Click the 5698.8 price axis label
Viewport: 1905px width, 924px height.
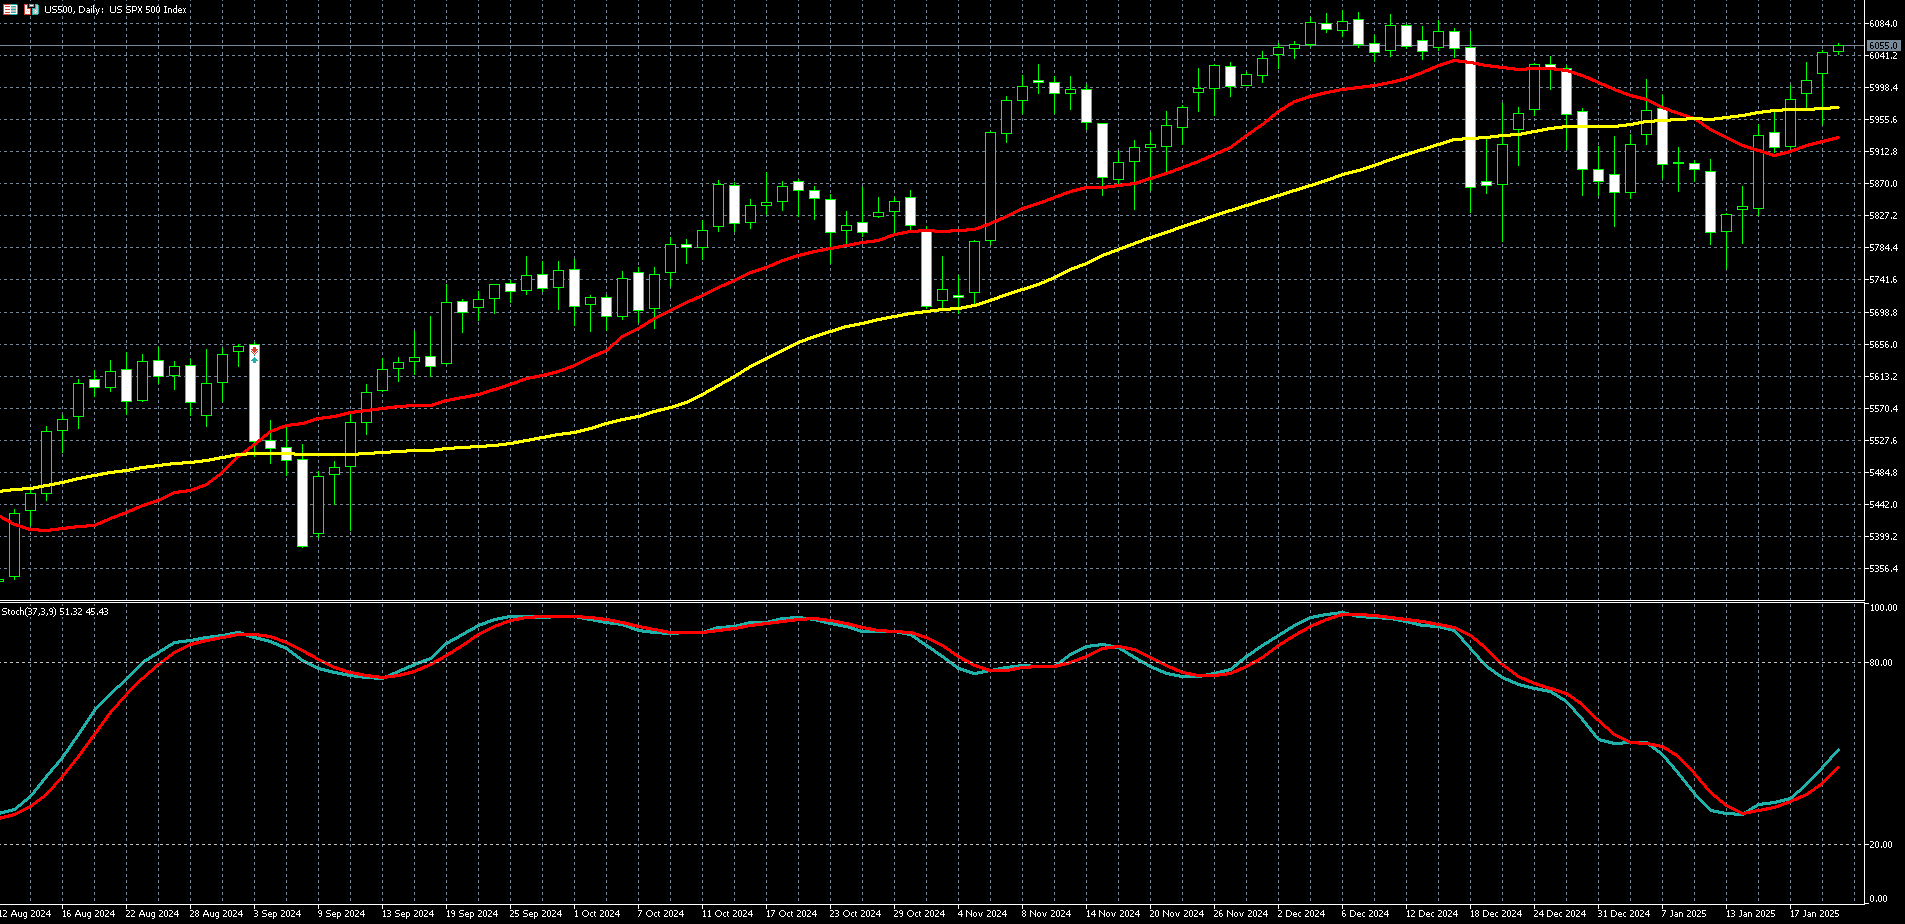point(1883,313)
